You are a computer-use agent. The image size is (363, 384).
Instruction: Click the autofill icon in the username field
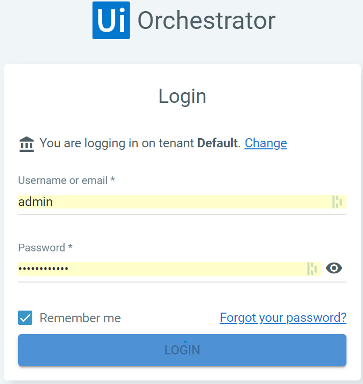[337, 202]
